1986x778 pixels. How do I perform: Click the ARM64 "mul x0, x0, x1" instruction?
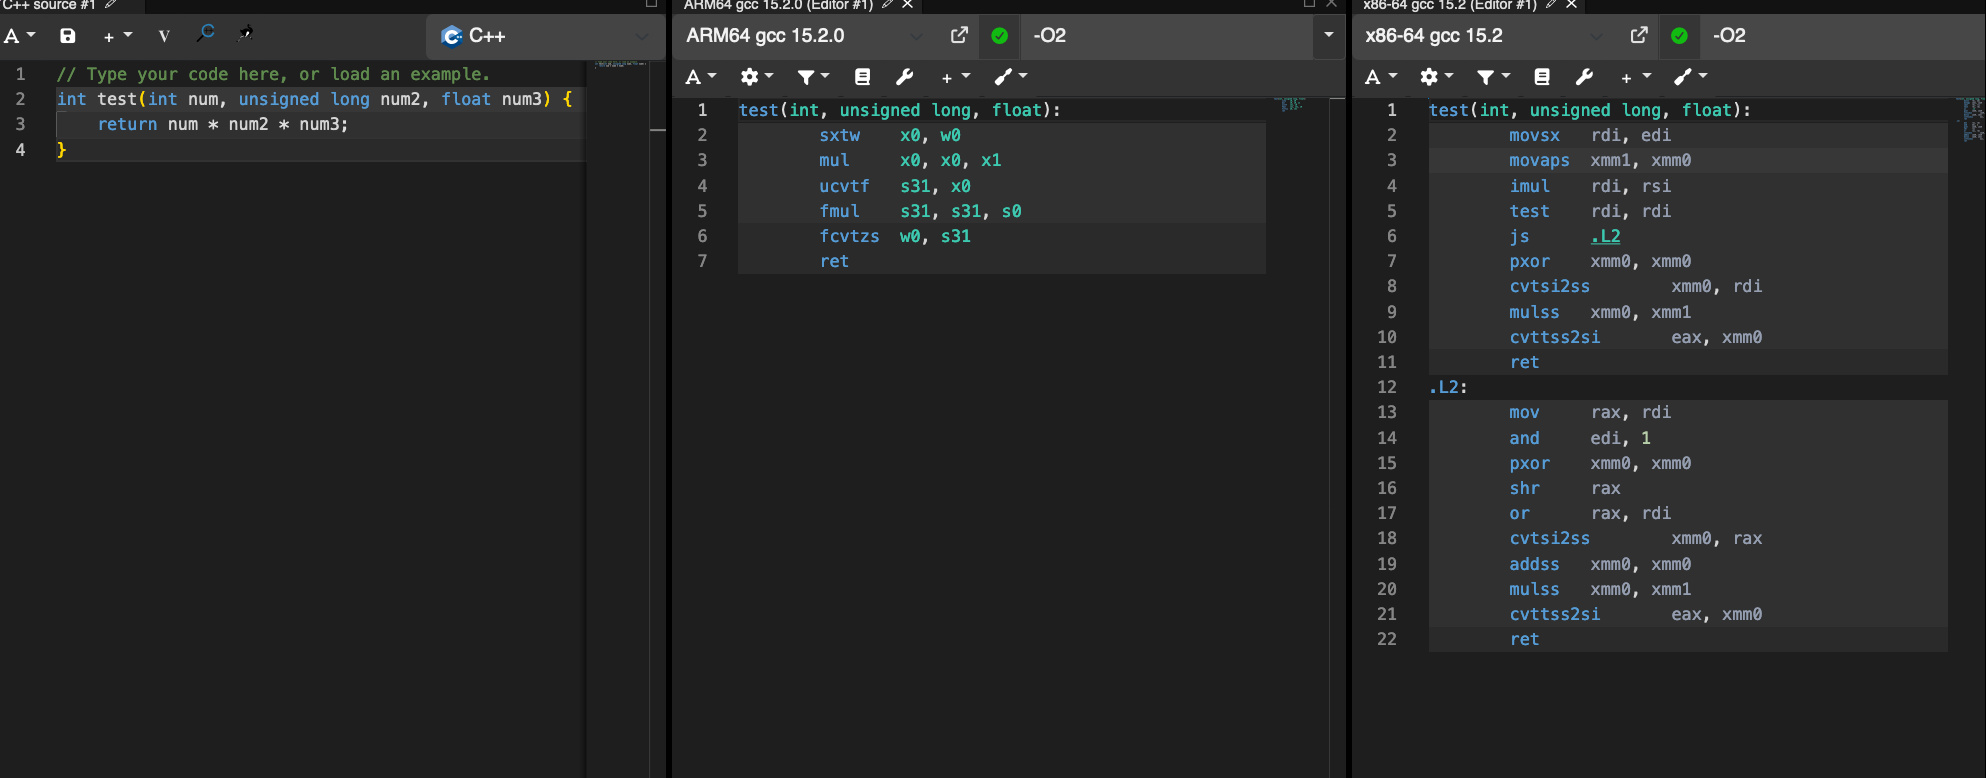click(x=910, y=160)
